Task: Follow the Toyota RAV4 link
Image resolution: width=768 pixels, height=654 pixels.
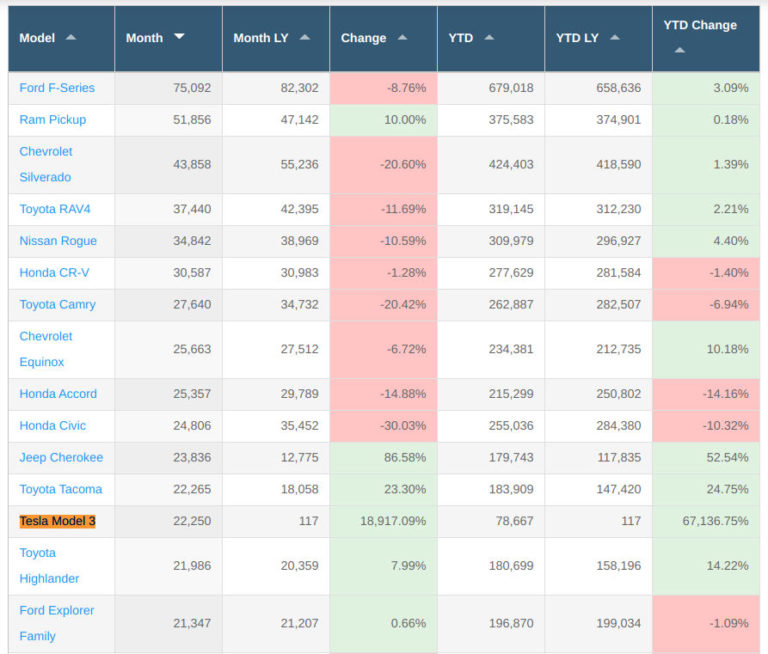Action: pos(55,209)
